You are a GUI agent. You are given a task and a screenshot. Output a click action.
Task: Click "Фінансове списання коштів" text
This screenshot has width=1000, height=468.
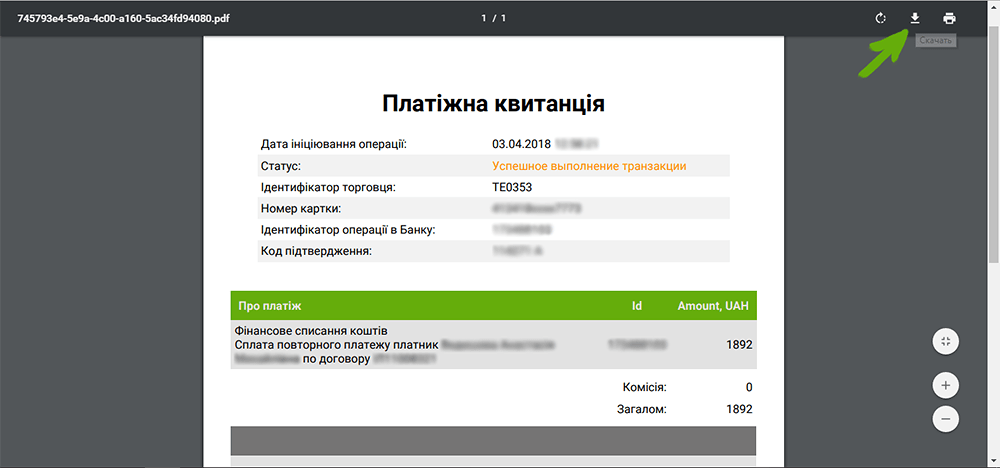[311, 331]
